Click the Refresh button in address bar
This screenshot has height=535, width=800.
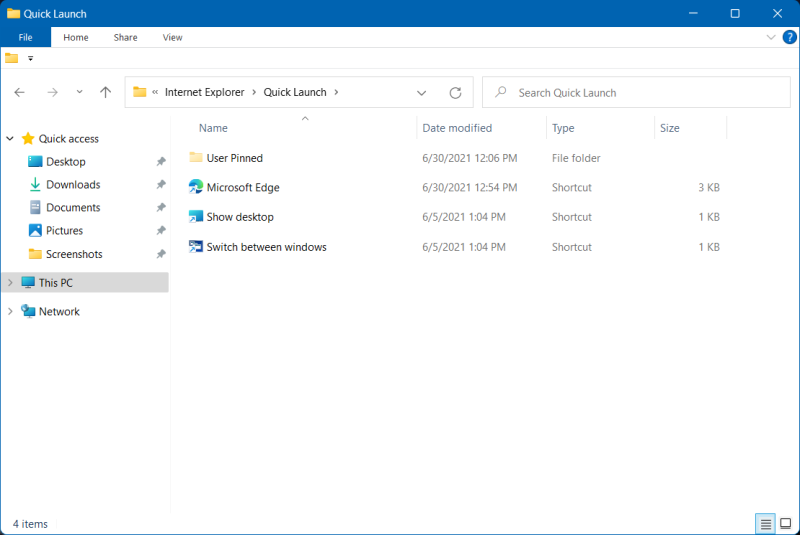point(455,93)
